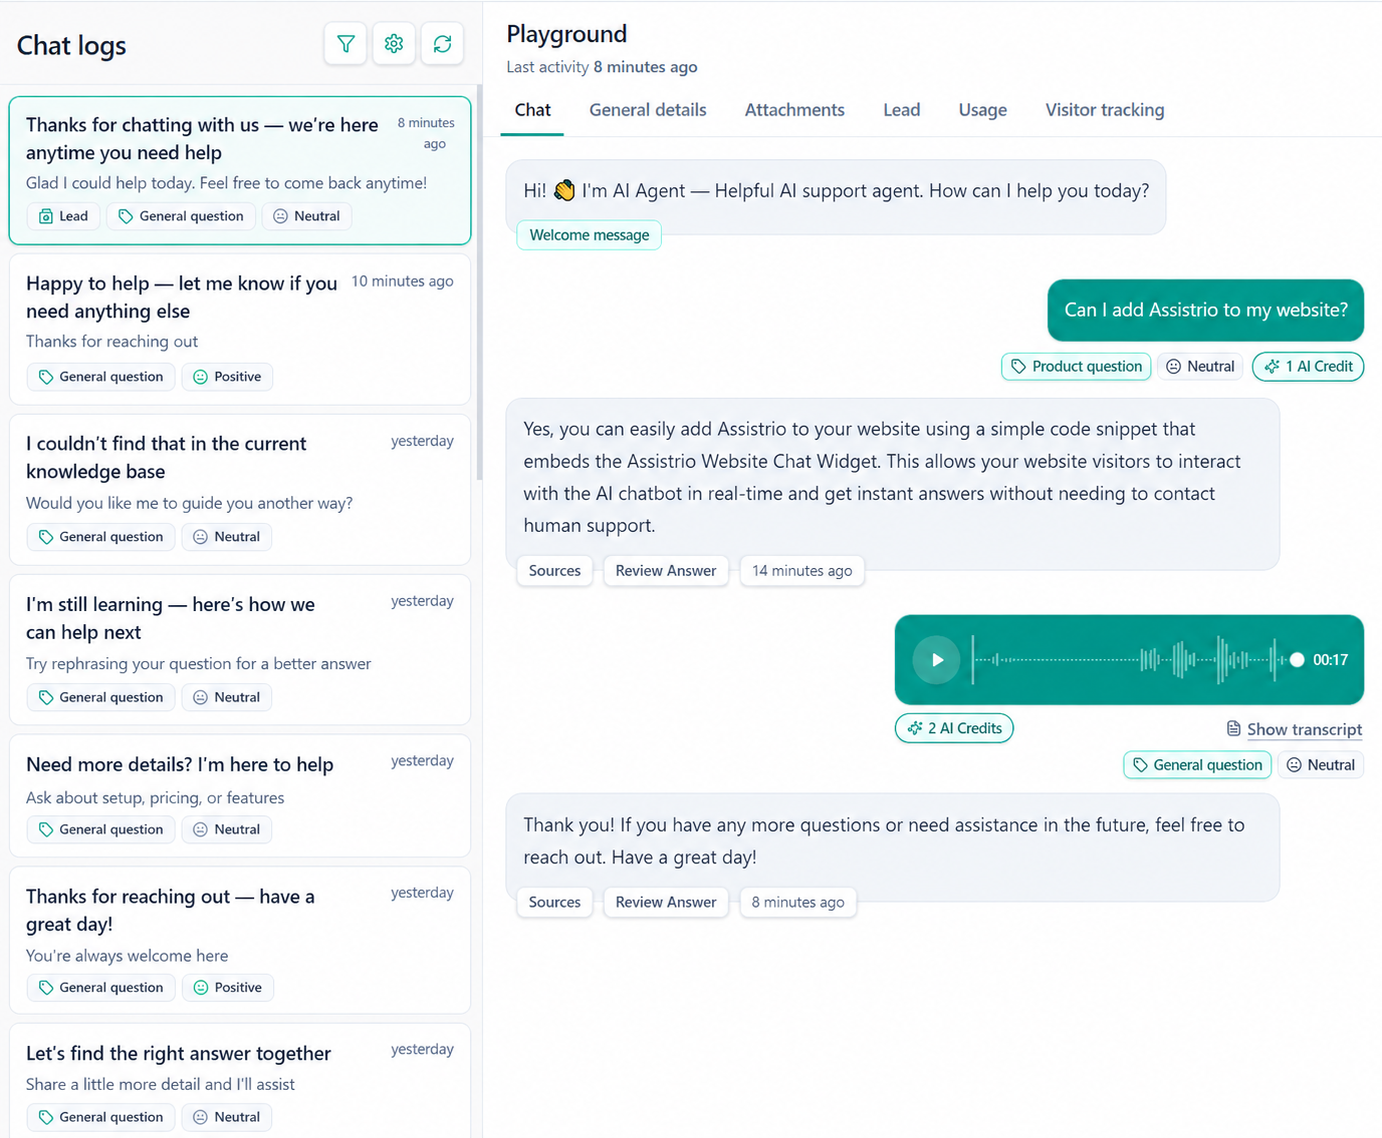The width and height of the screenshot is (1382, 1138).
Task: Open 'Happy to help' chat log
Action: tap(240, 329)
